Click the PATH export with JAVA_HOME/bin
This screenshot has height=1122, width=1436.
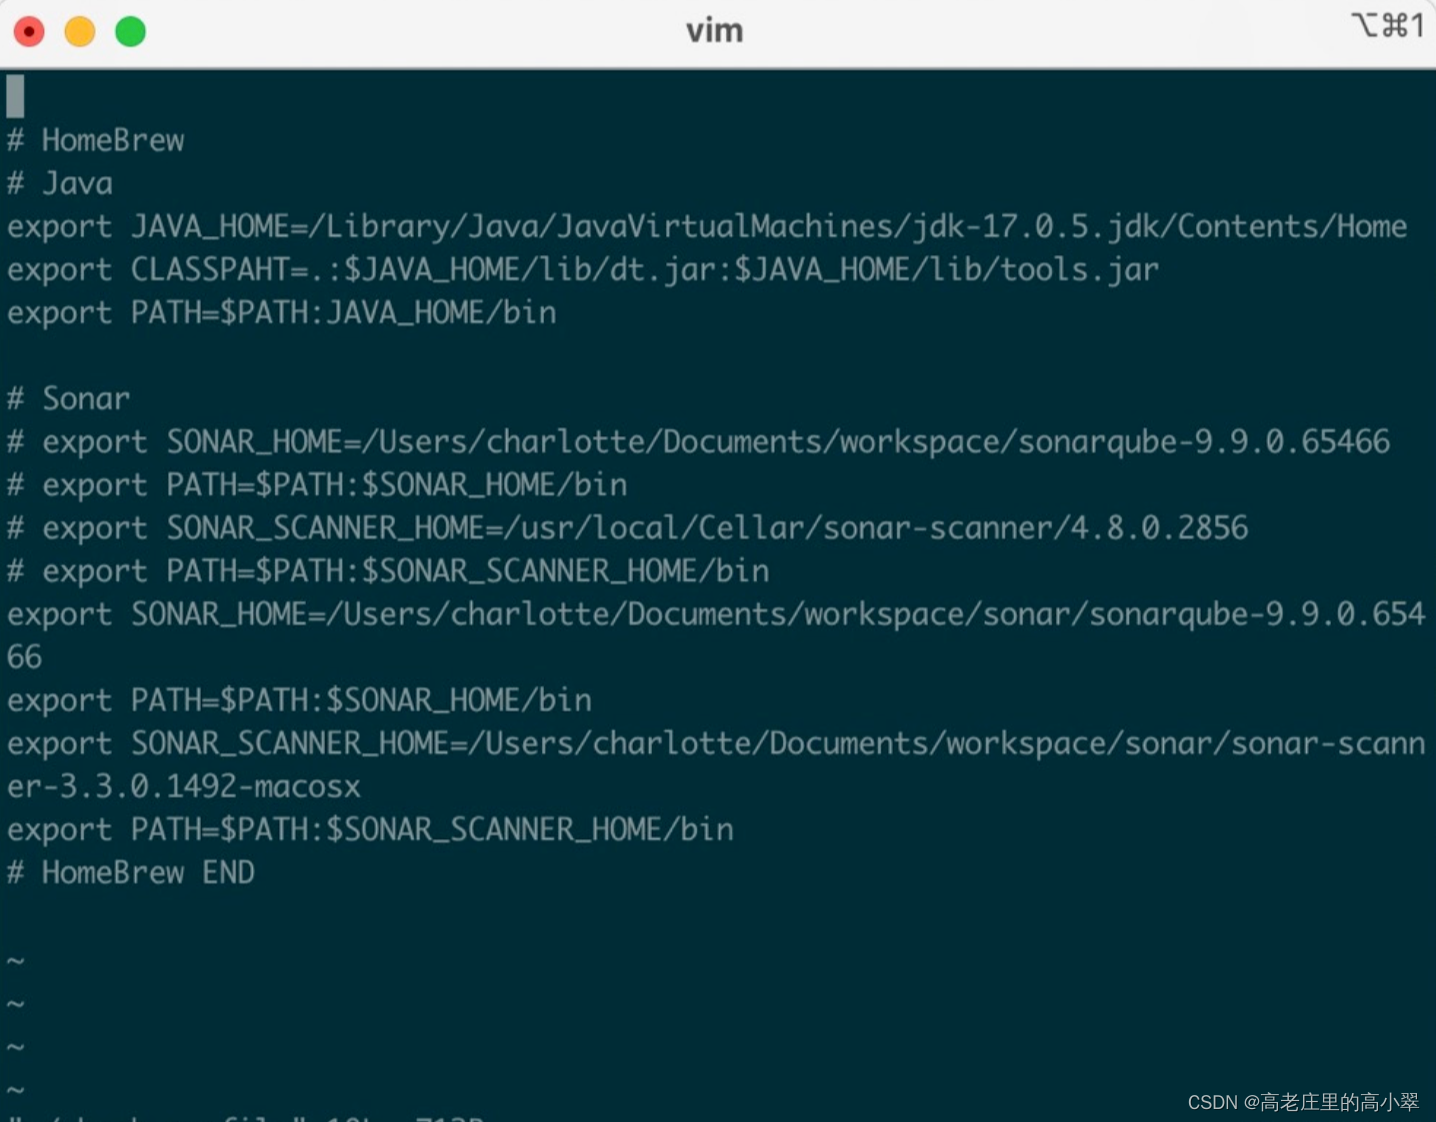point(280,312)
